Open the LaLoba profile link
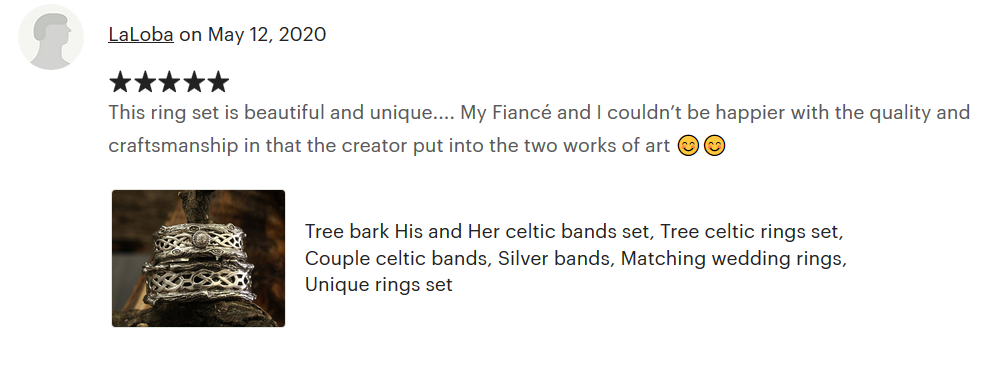This screenshot has height=386, width=995. pos(141,34)
